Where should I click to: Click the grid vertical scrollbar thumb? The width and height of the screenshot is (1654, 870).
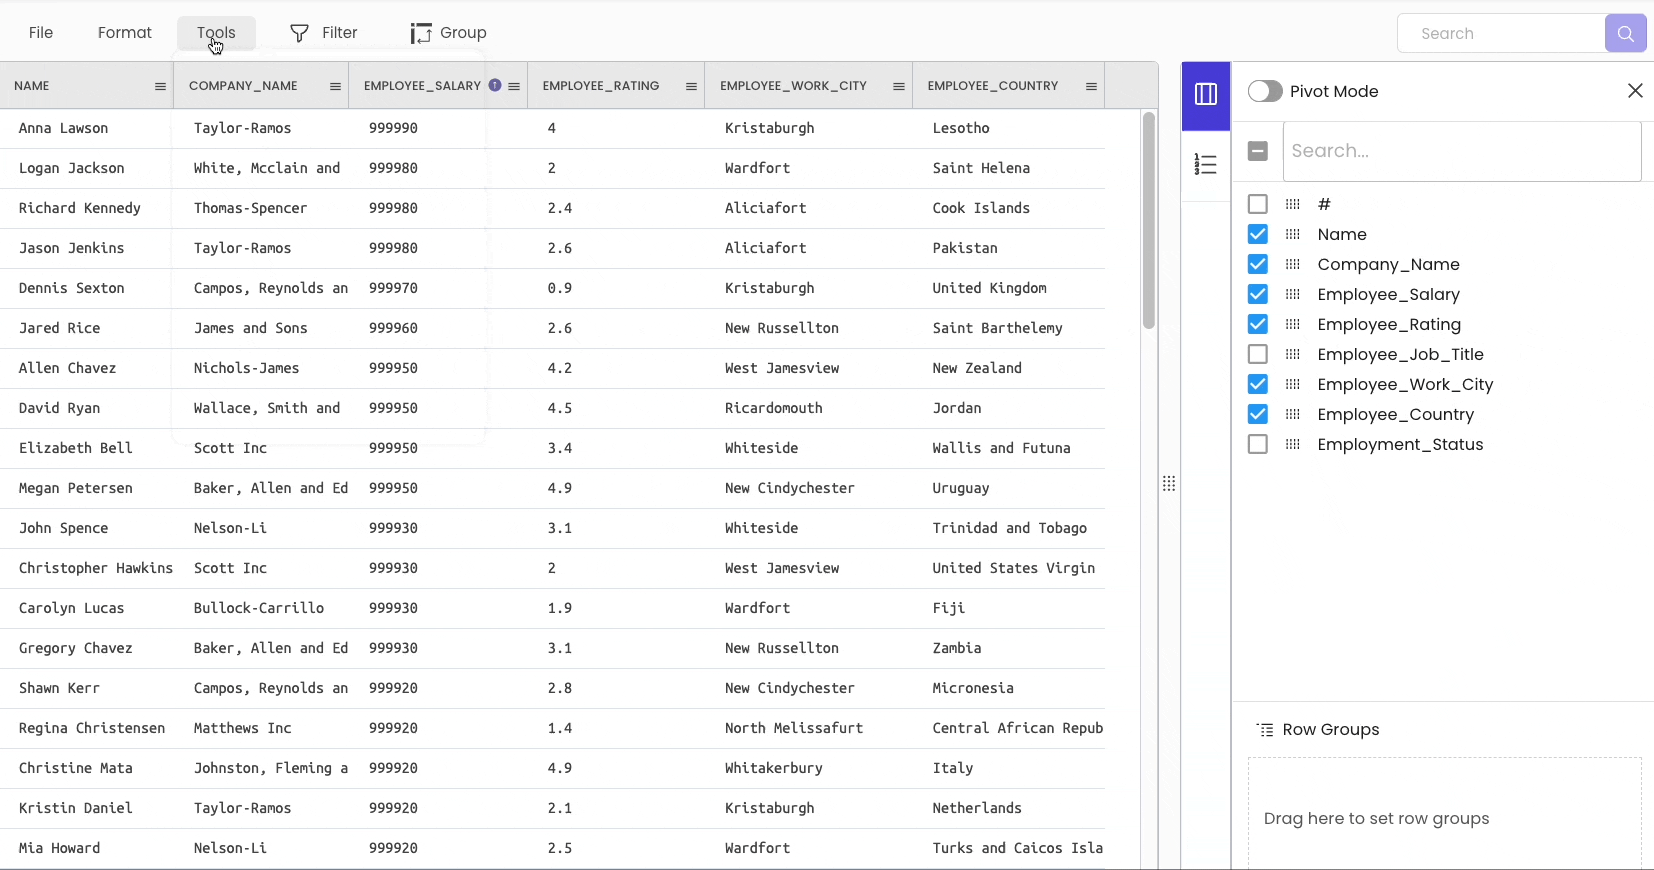(x=1149, y=220)
